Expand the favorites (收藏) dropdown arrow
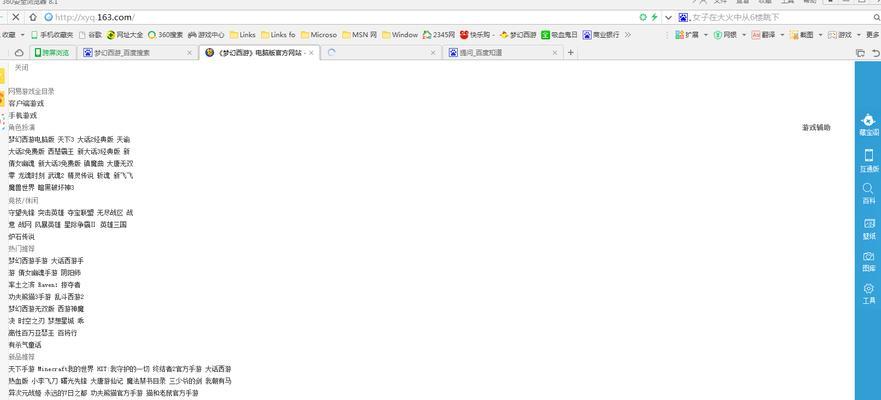 22,35
